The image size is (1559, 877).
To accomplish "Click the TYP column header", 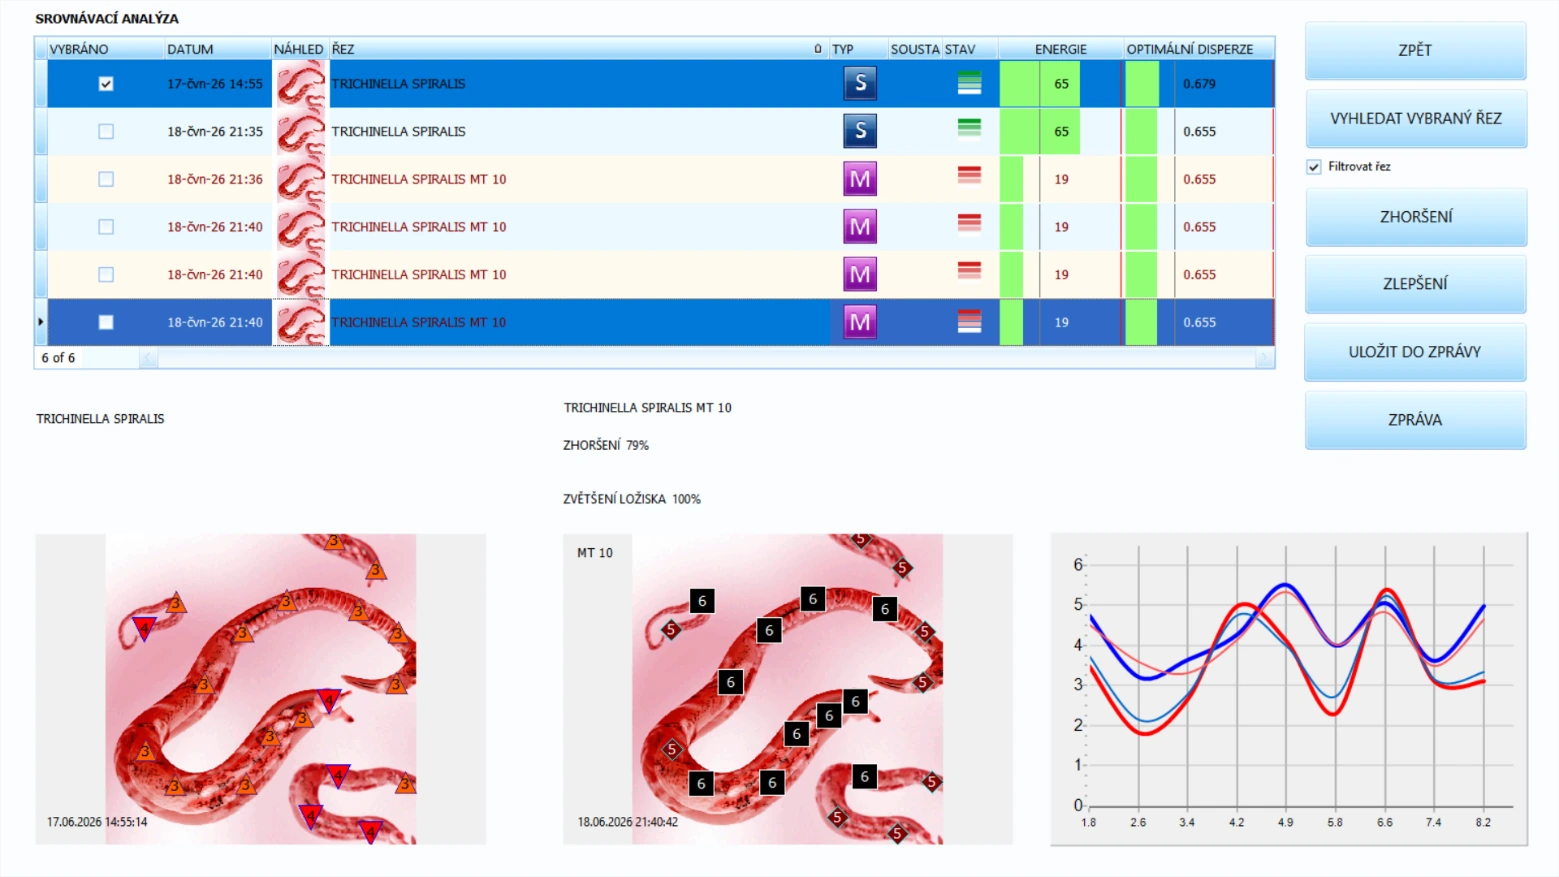I will click(x=858, y=49).
